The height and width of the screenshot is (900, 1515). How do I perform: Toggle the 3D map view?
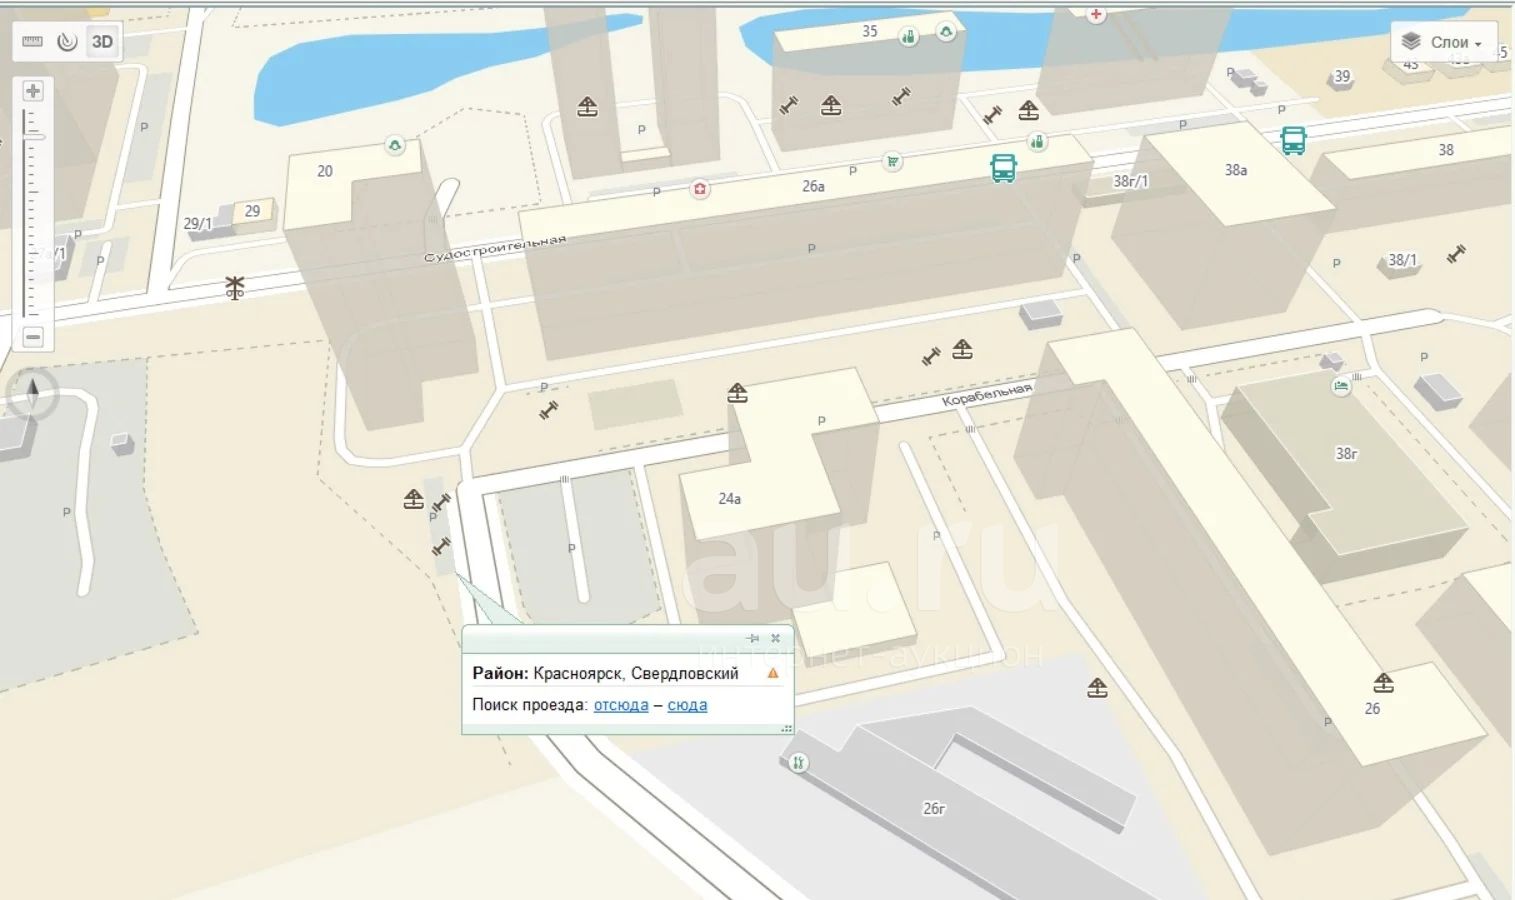point(102,42)
